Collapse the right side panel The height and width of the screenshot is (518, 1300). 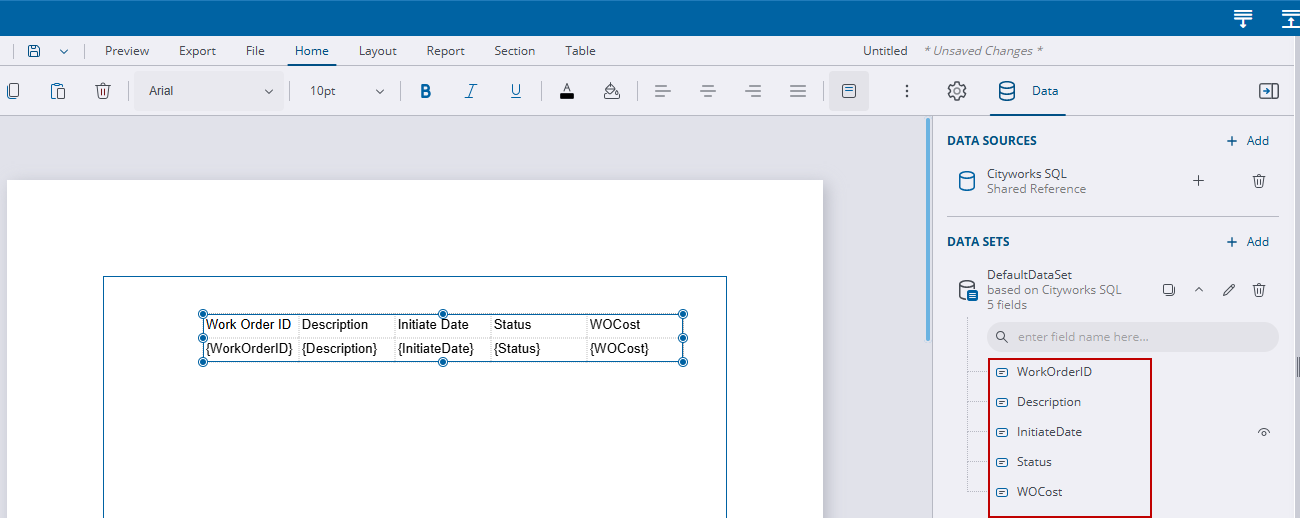[1268, 91]
